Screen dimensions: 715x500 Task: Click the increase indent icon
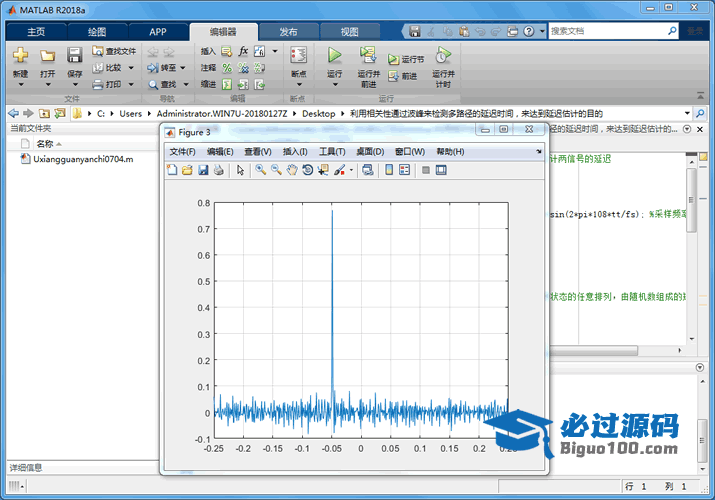(244, 84)
